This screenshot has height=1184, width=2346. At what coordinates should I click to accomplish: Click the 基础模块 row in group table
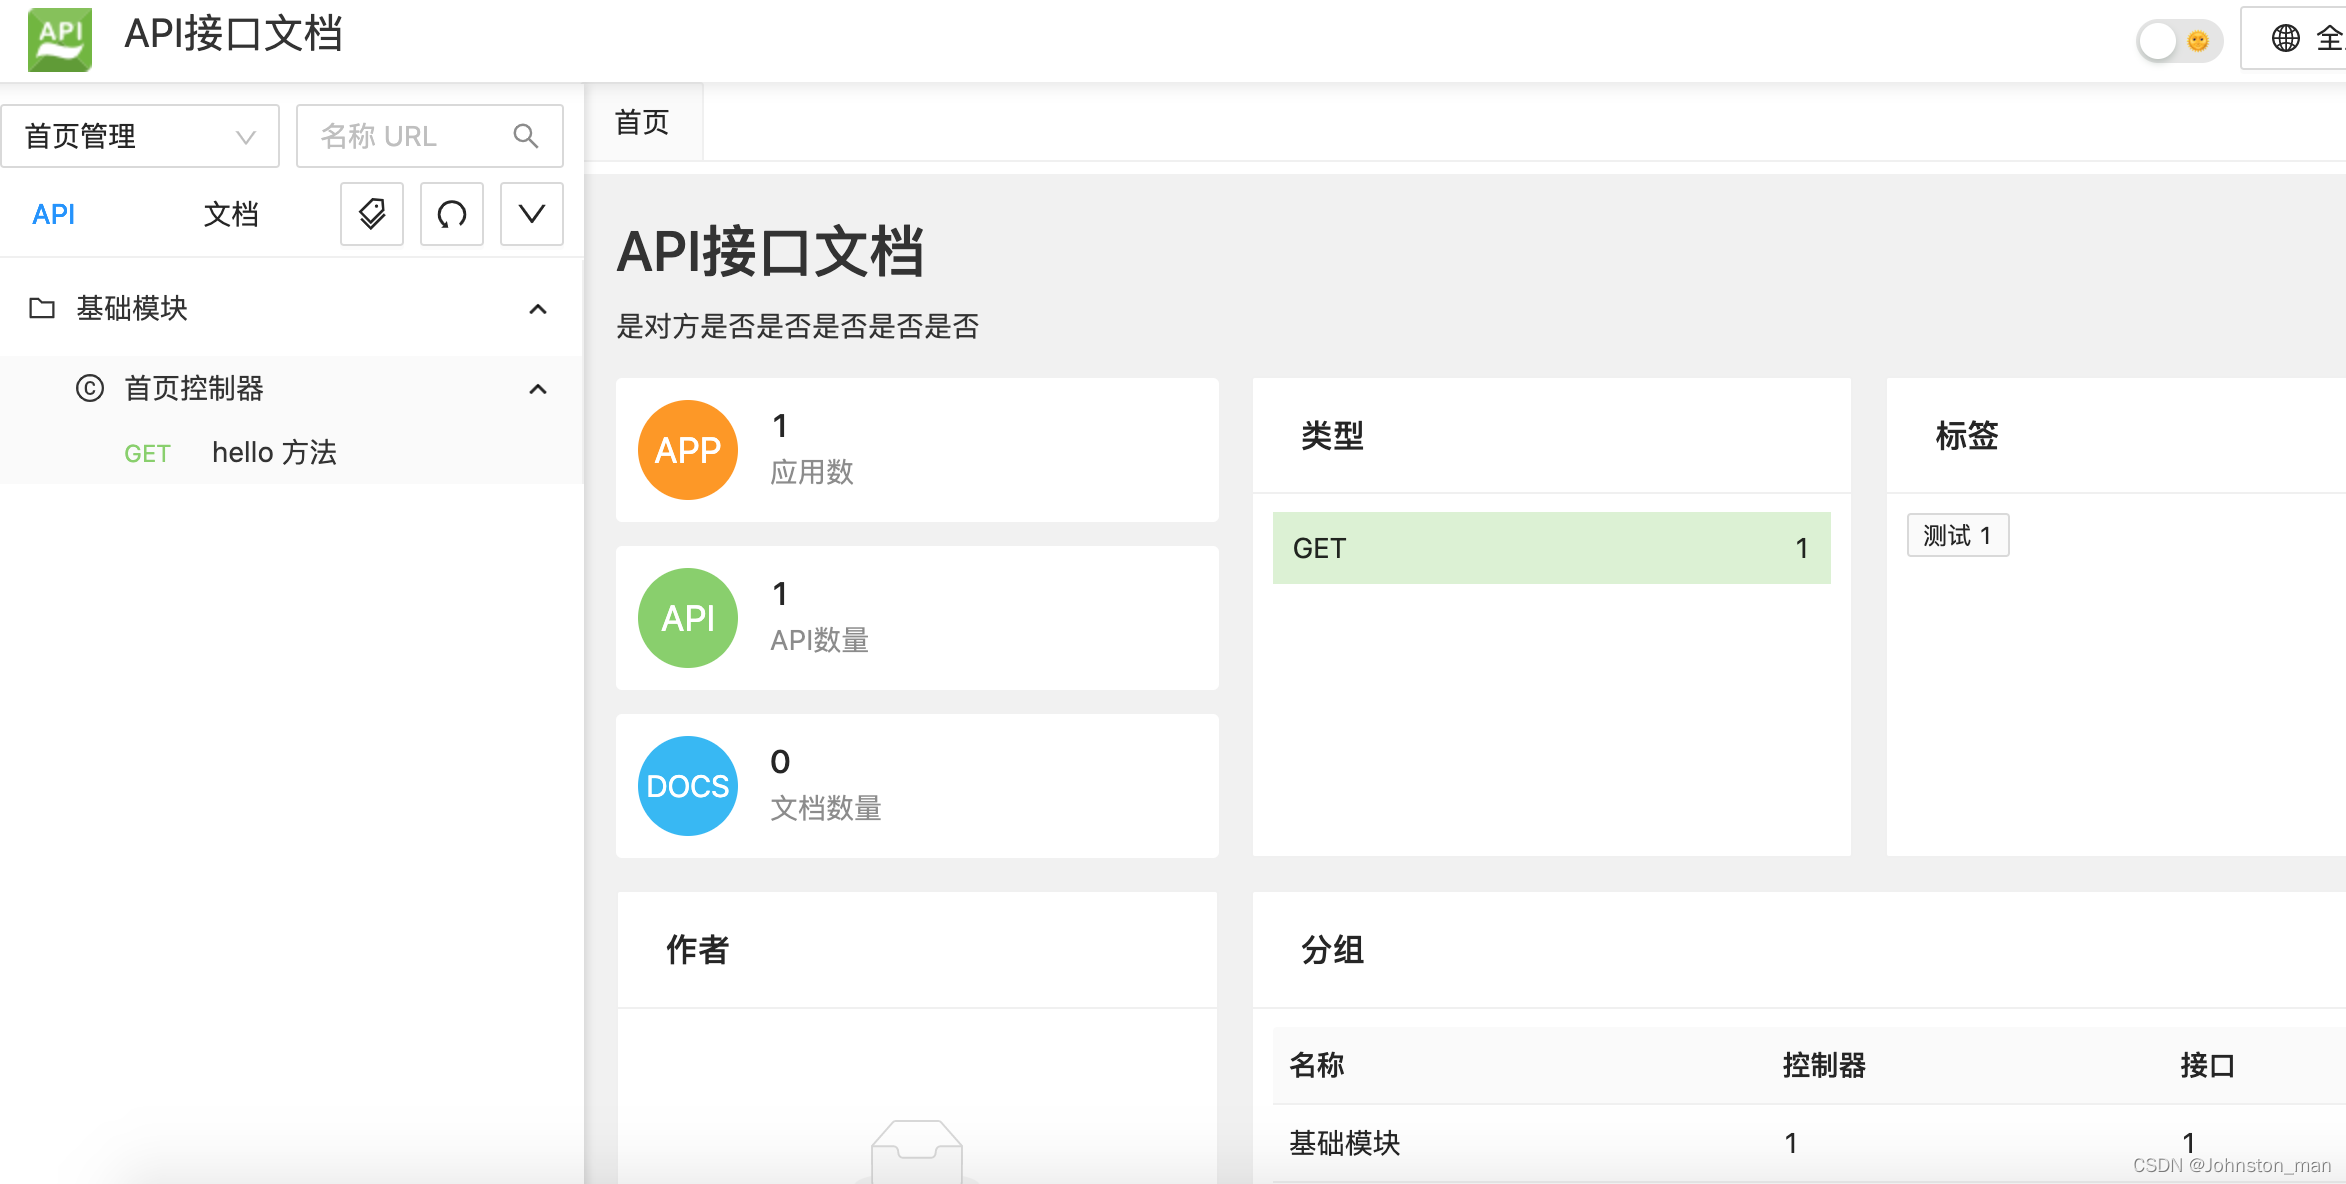point(1344,1143)
